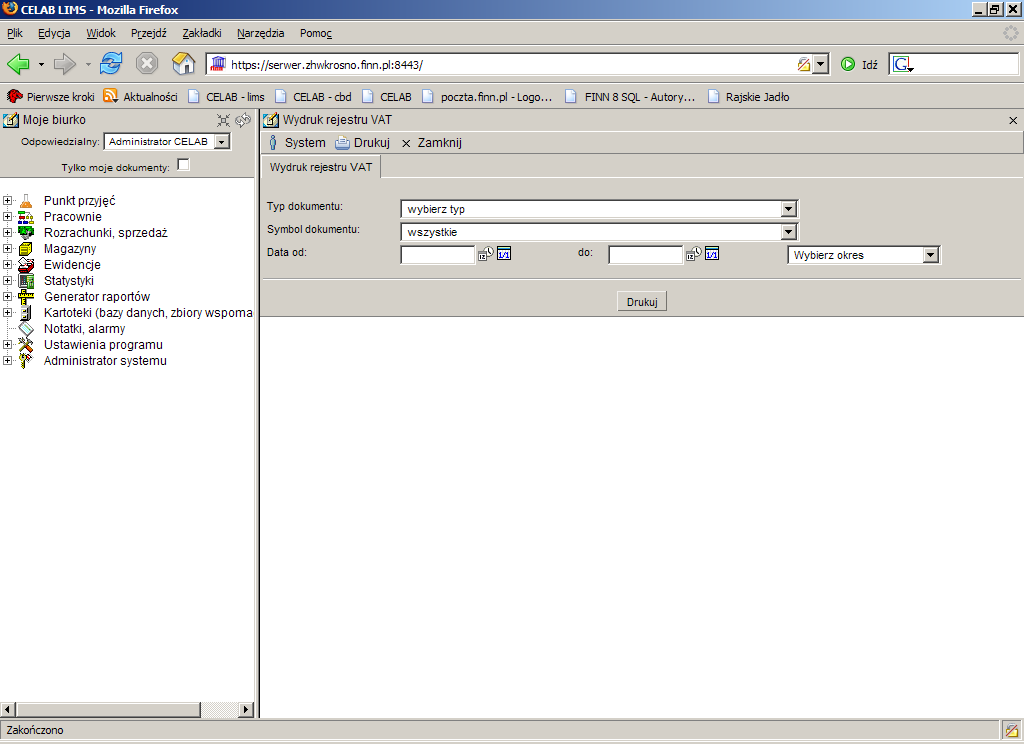Open the Pomoc menu
The height and width of the screenshot is (744, 1024).
pyautogui.click(x=316, y=33)
